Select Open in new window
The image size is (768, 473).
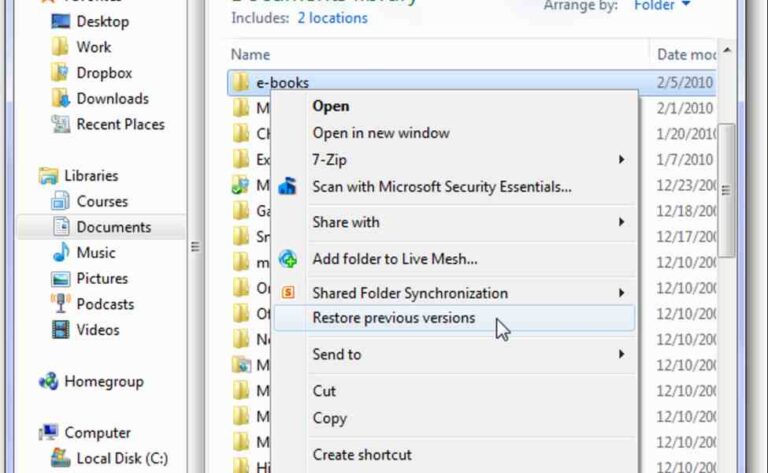tap(380, 133)
